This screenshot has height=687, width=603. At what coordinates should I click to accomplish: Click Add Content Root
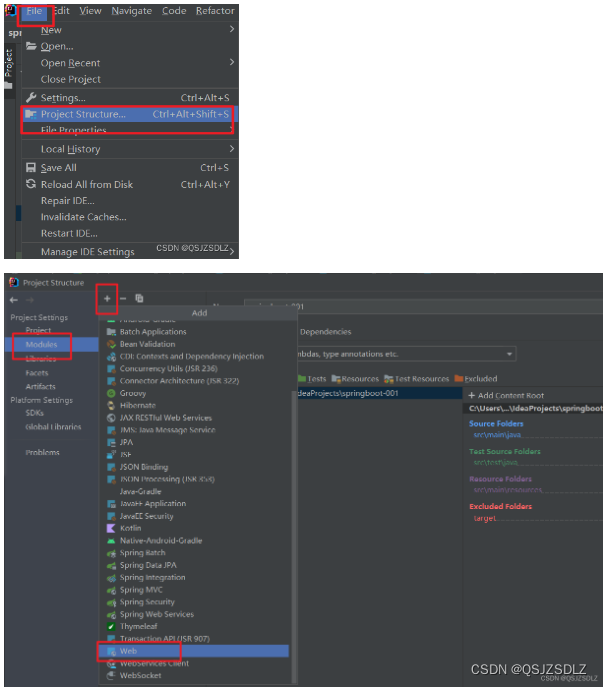pyautogui.click(x=506, y=395)
